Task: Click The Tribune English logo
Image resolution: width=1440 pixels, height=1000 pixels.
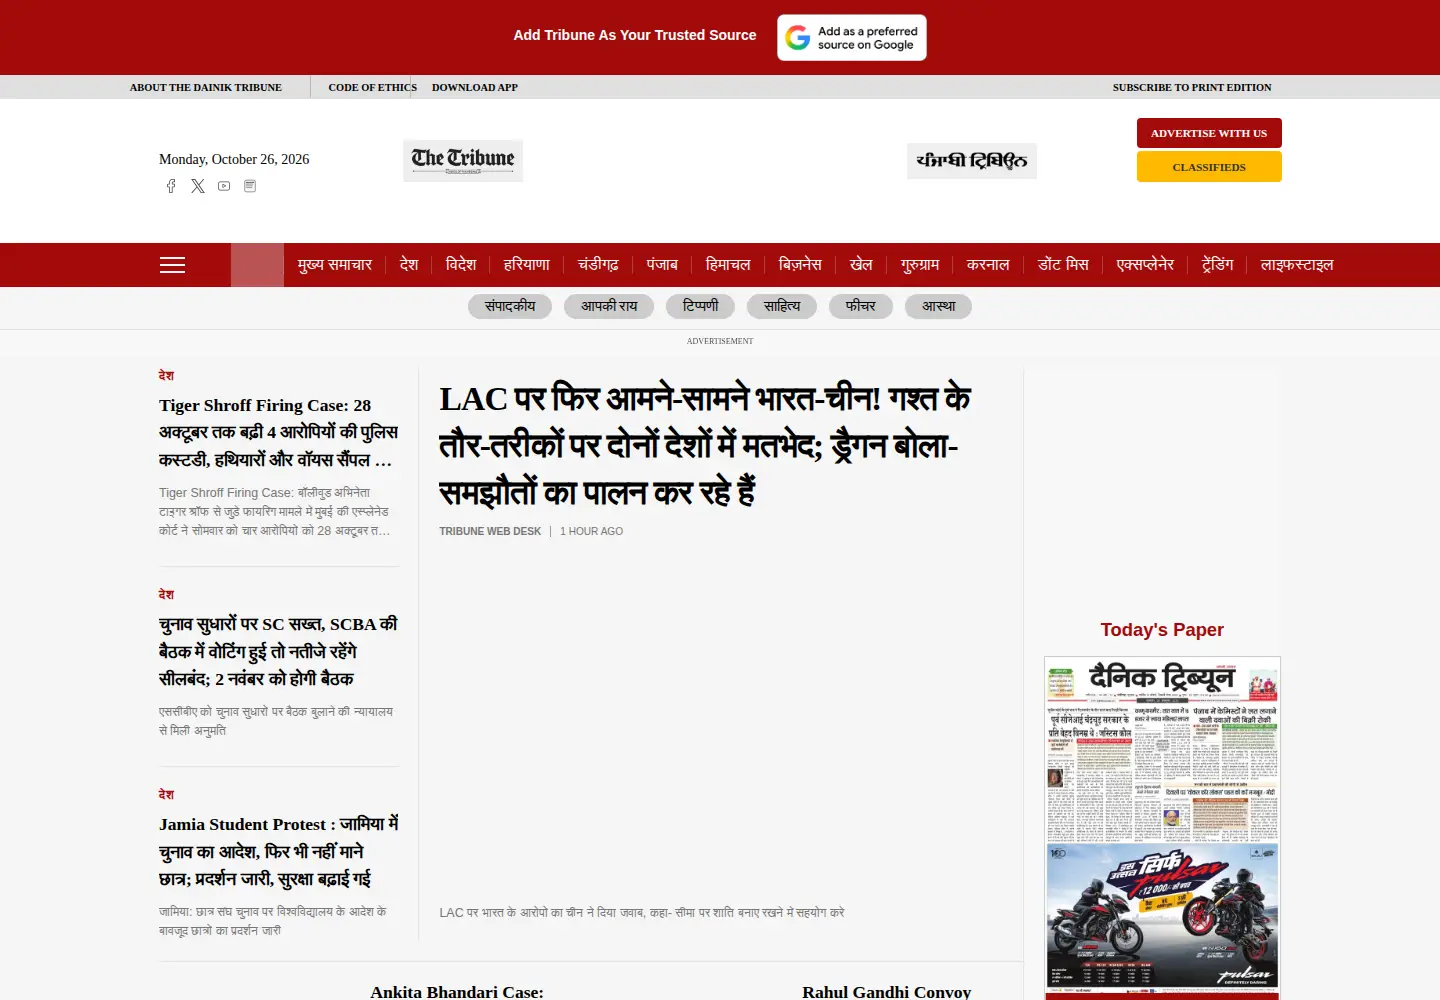Action: (463, 161)
